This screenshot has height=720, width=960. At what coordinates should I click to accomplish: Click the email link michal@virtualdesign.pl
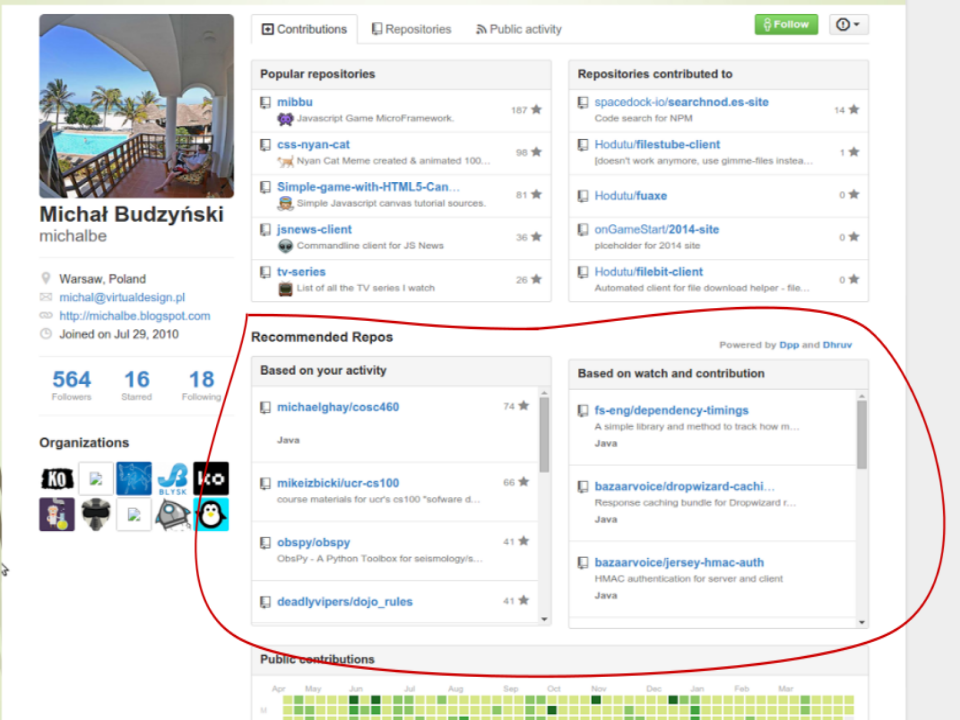[122, 297]
